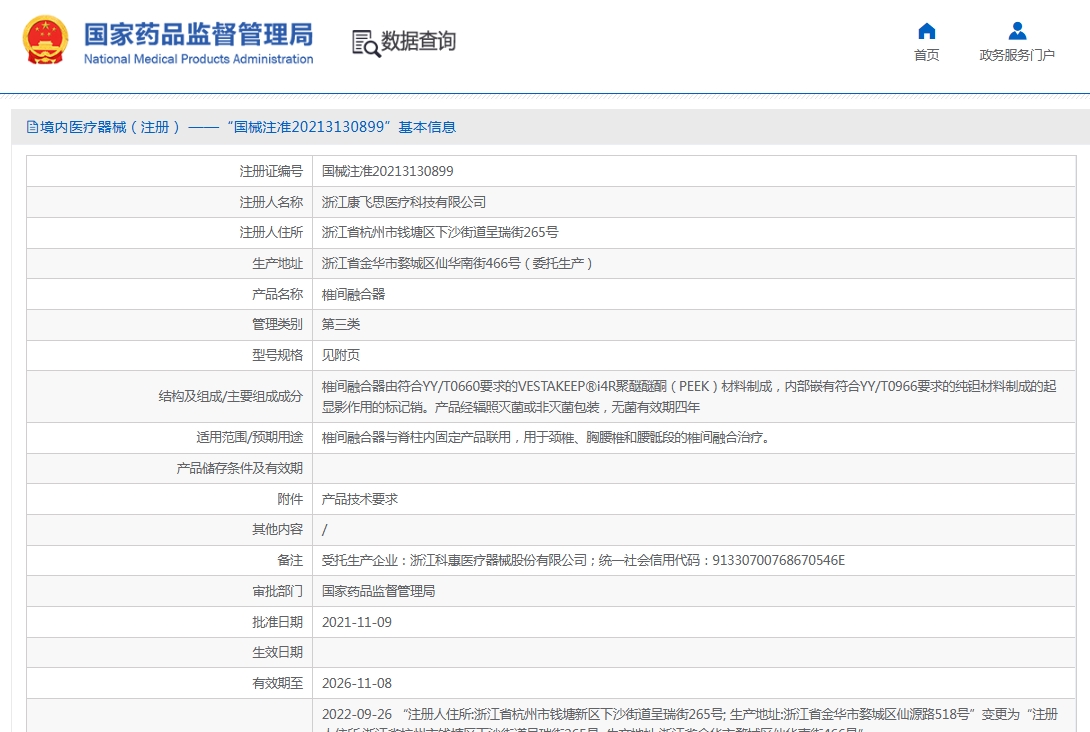
Task: Click the national emblem logo
Action: (45, 41)
